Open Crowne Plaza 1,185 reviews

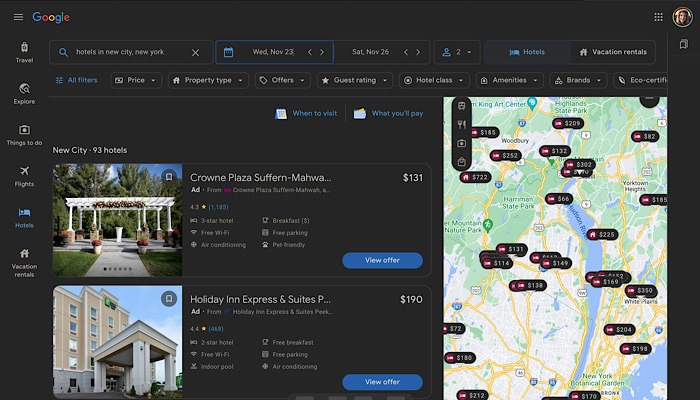coord(218,207)
